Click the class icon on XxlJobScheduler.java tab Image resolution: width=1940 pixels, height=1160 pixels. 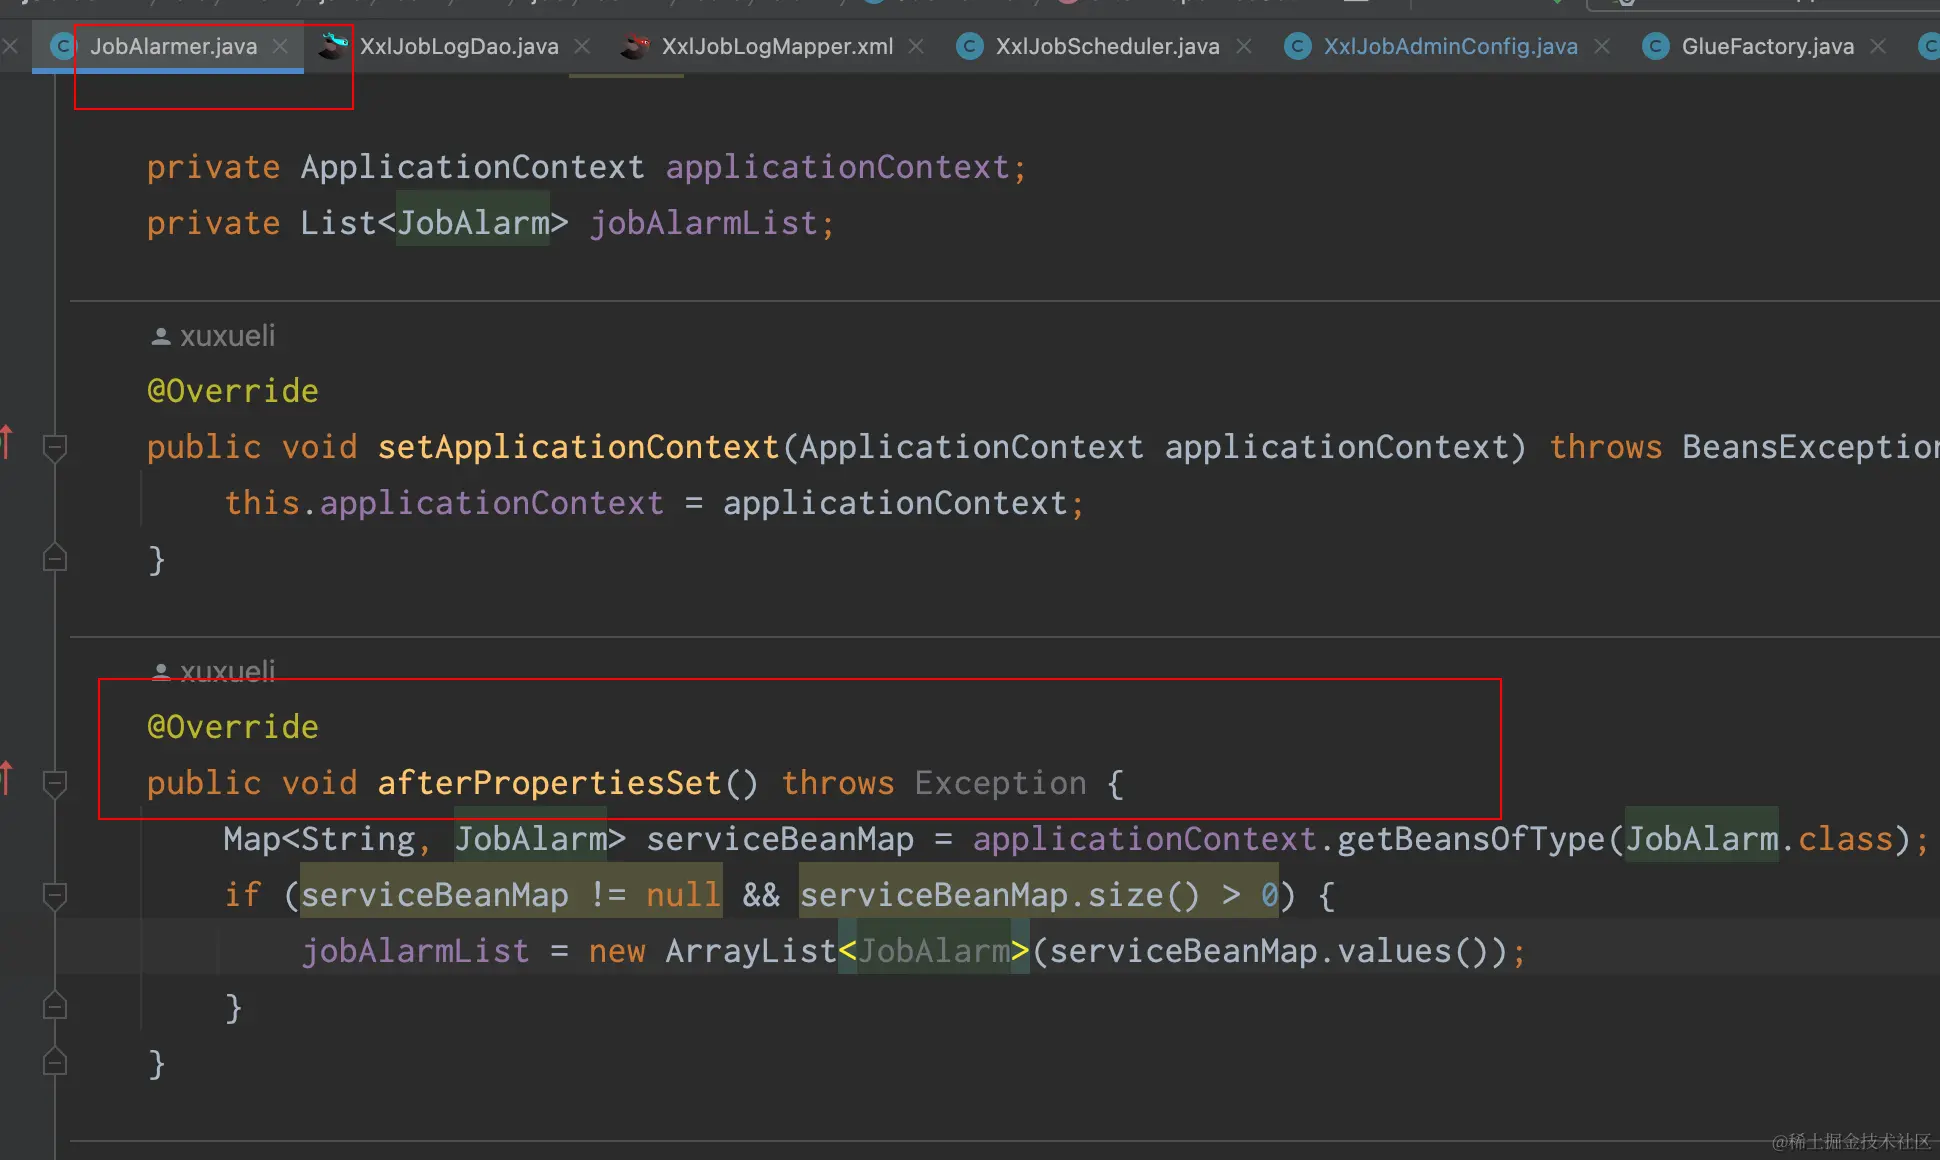969,46
